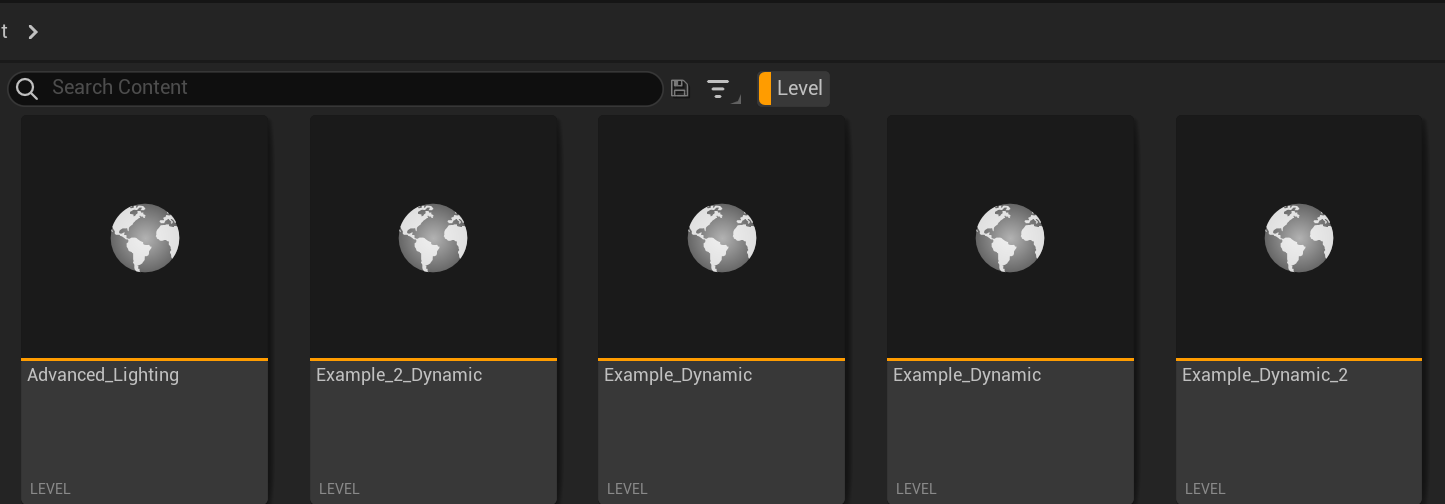Open the filter options icon

click(x=717, y=89)
